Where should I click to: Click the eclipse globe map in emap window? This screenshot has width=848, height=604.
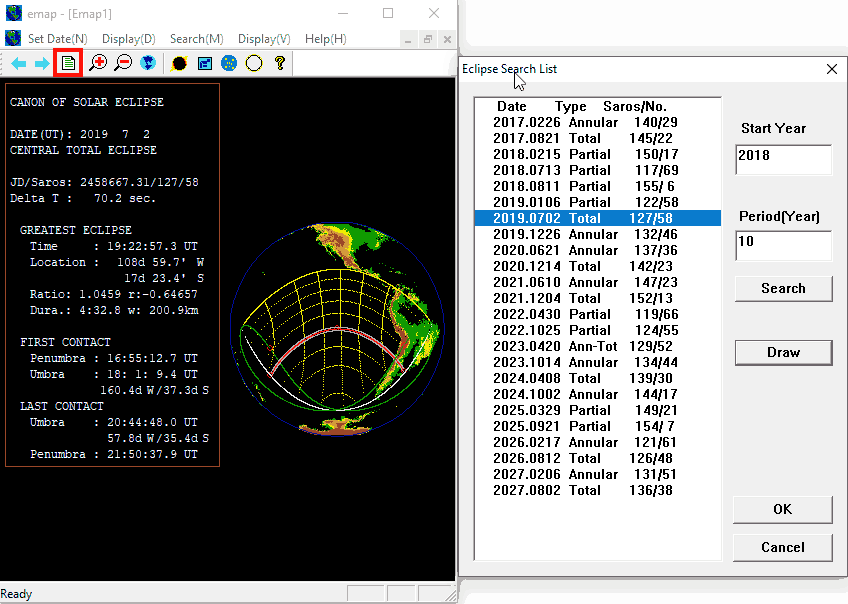pyautogui.click(x=337, y=329)
